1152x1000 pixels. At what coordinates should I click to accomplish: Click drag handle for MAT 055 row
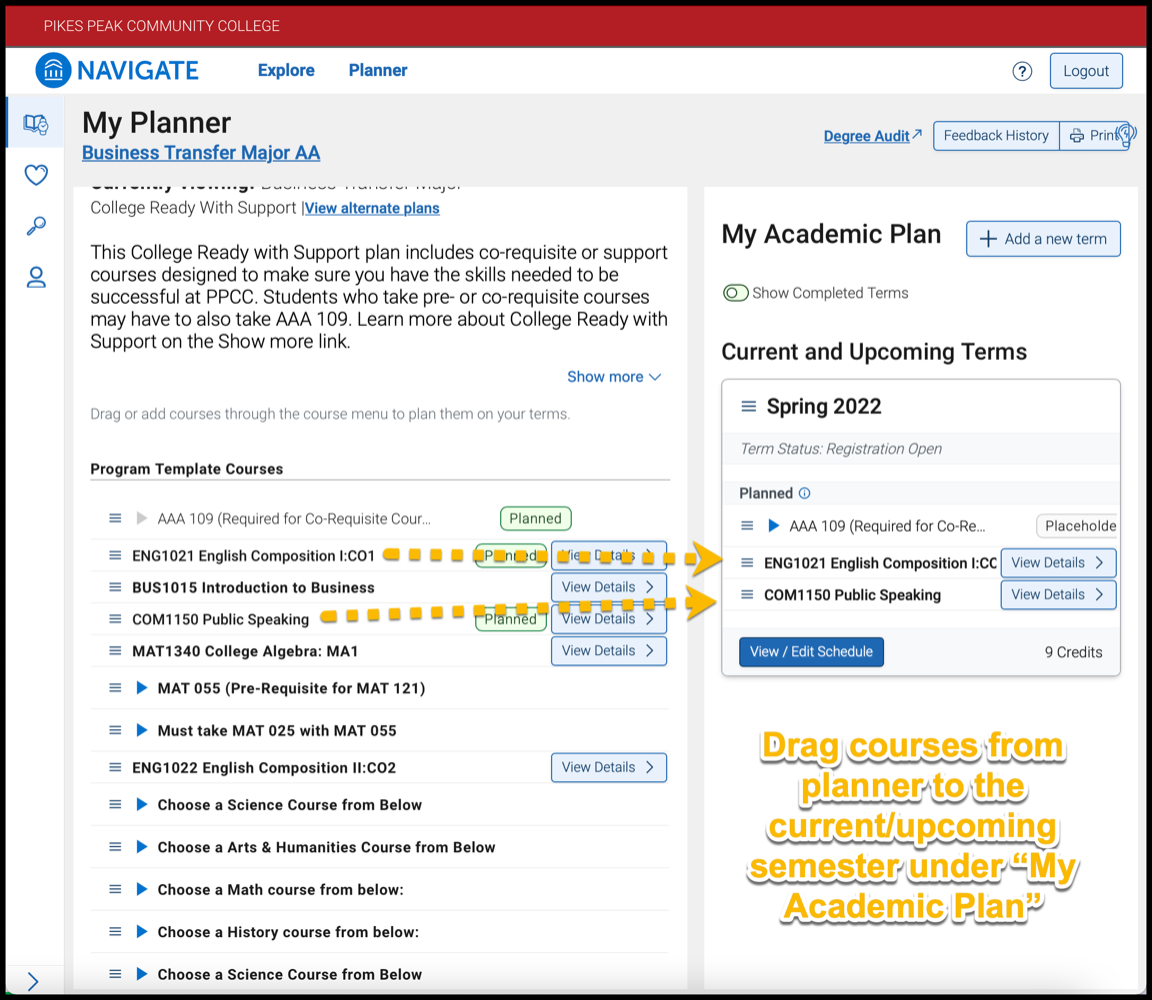click(x=115, y=688)
